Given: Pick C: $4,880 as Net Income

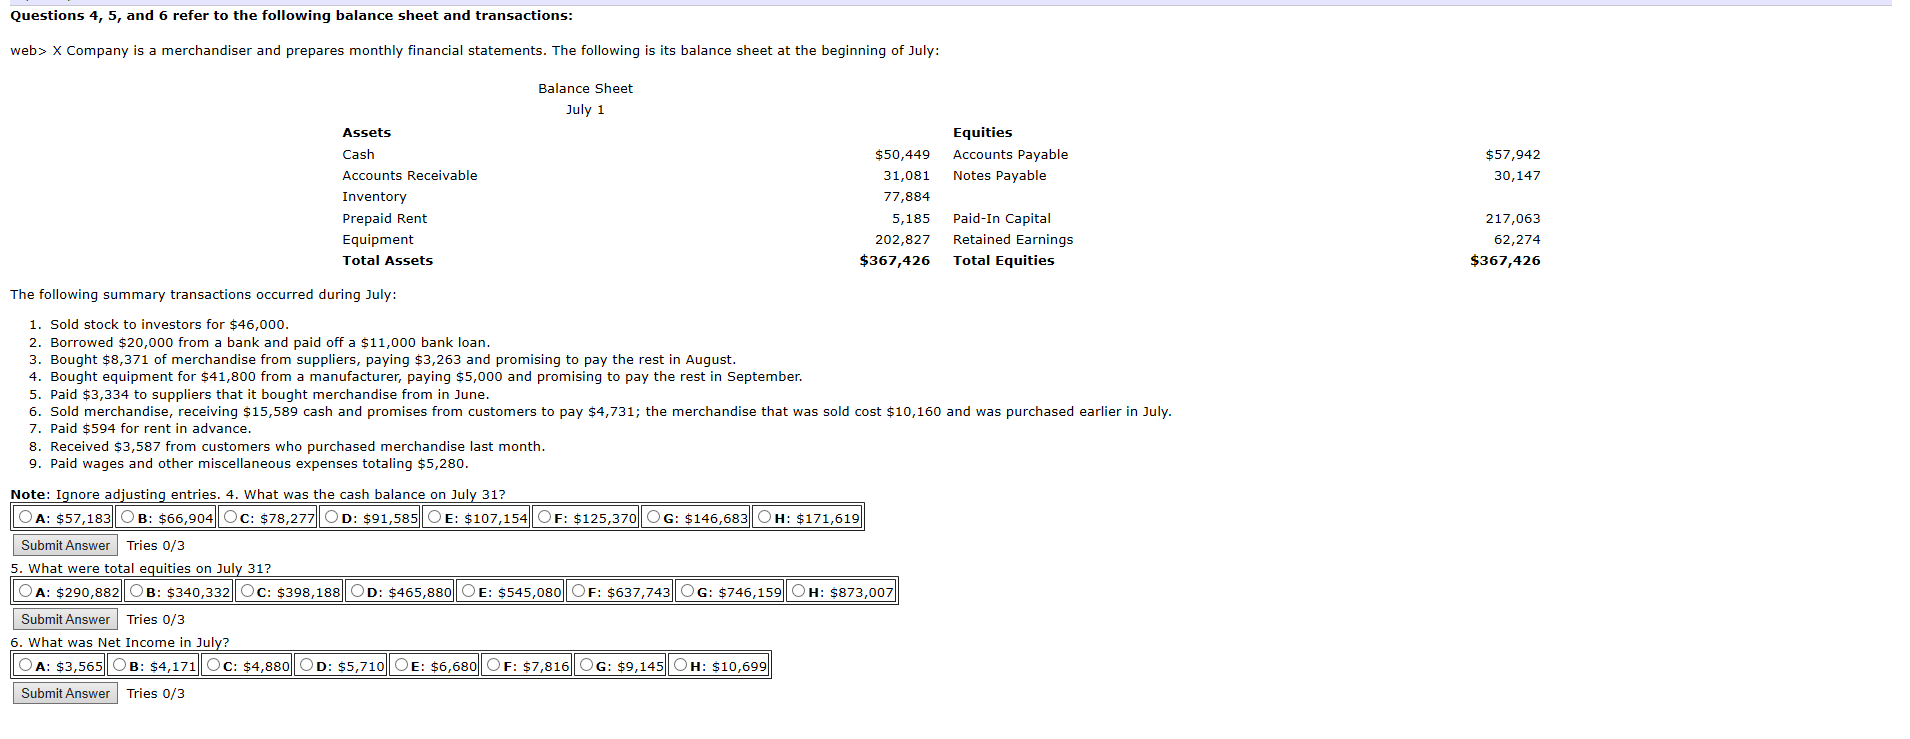Looking at the screenshot, I should click(x=213, y=665).
